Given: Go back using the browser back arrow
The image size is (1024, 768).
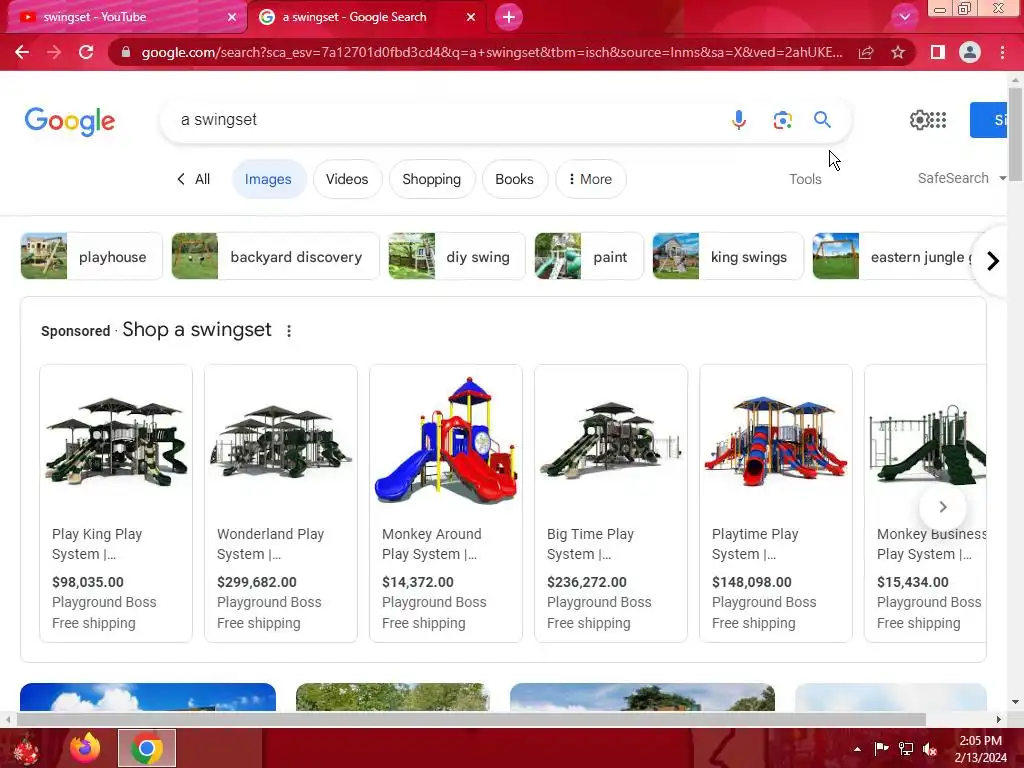Looking at the screenshot, I should [22, 52].
